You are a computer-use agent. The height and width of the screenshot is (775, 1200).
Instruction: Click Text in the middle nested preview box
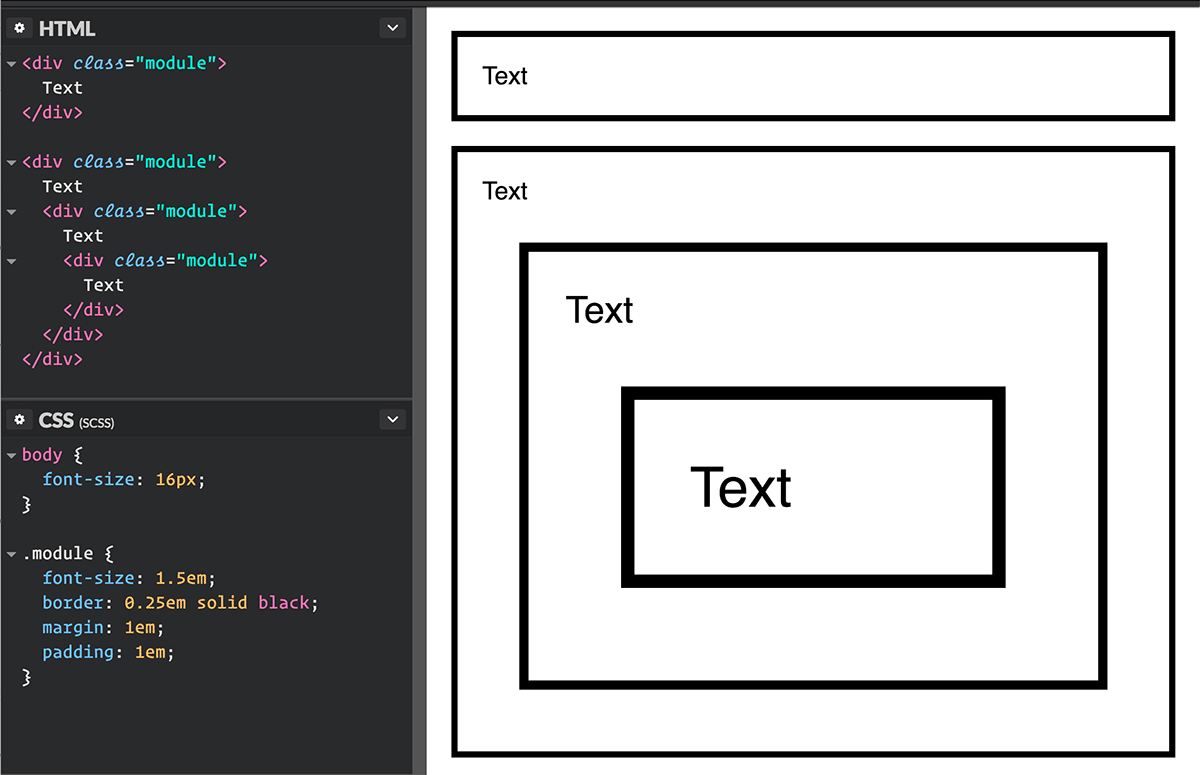point(599,310)
